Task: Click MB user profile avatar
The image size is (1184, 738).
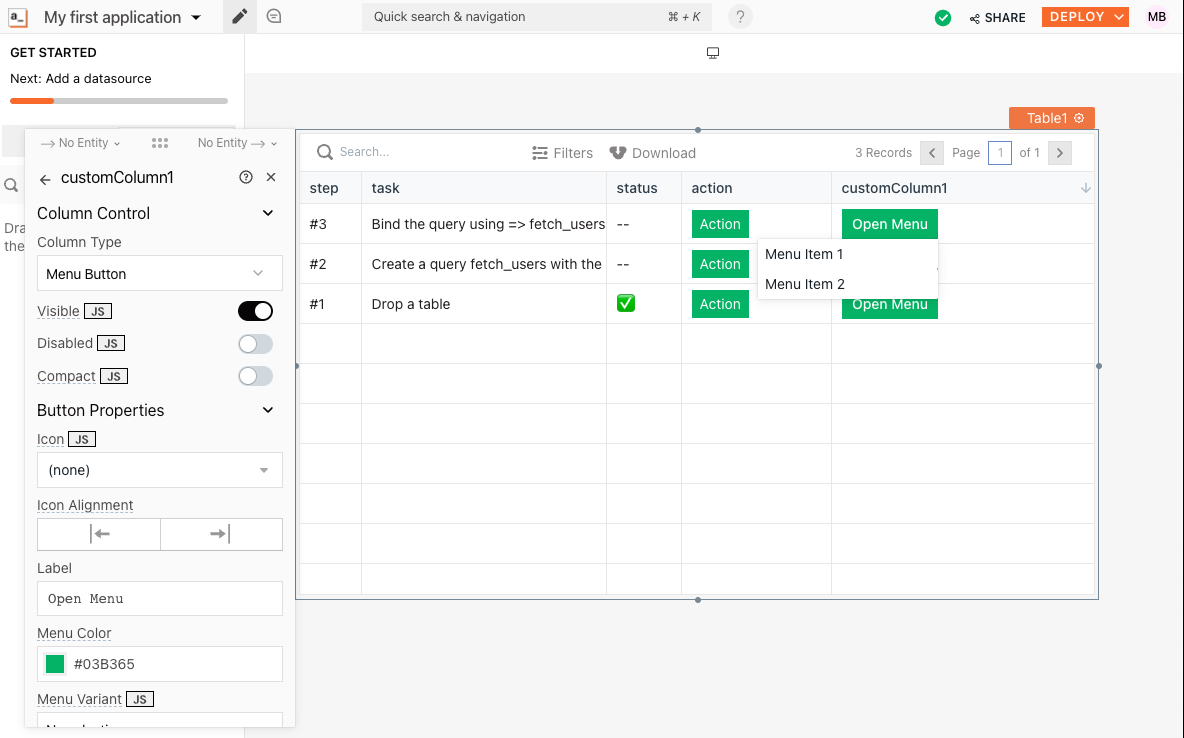Action: coord(1157,17)
